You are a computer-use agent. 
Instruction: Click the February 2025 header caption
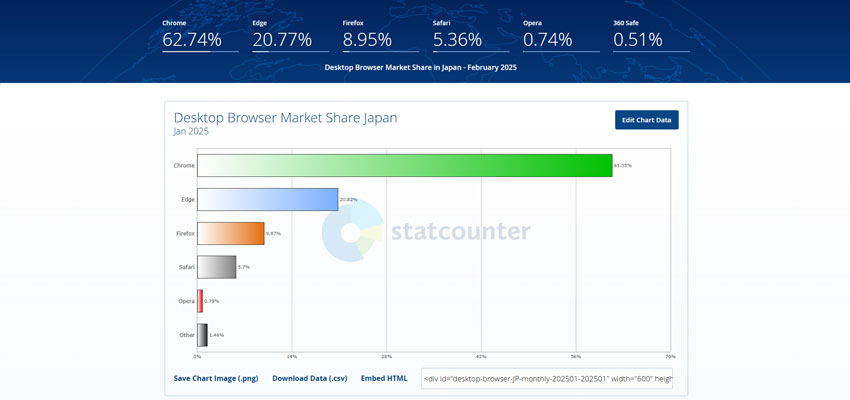[x=421, y=68]
